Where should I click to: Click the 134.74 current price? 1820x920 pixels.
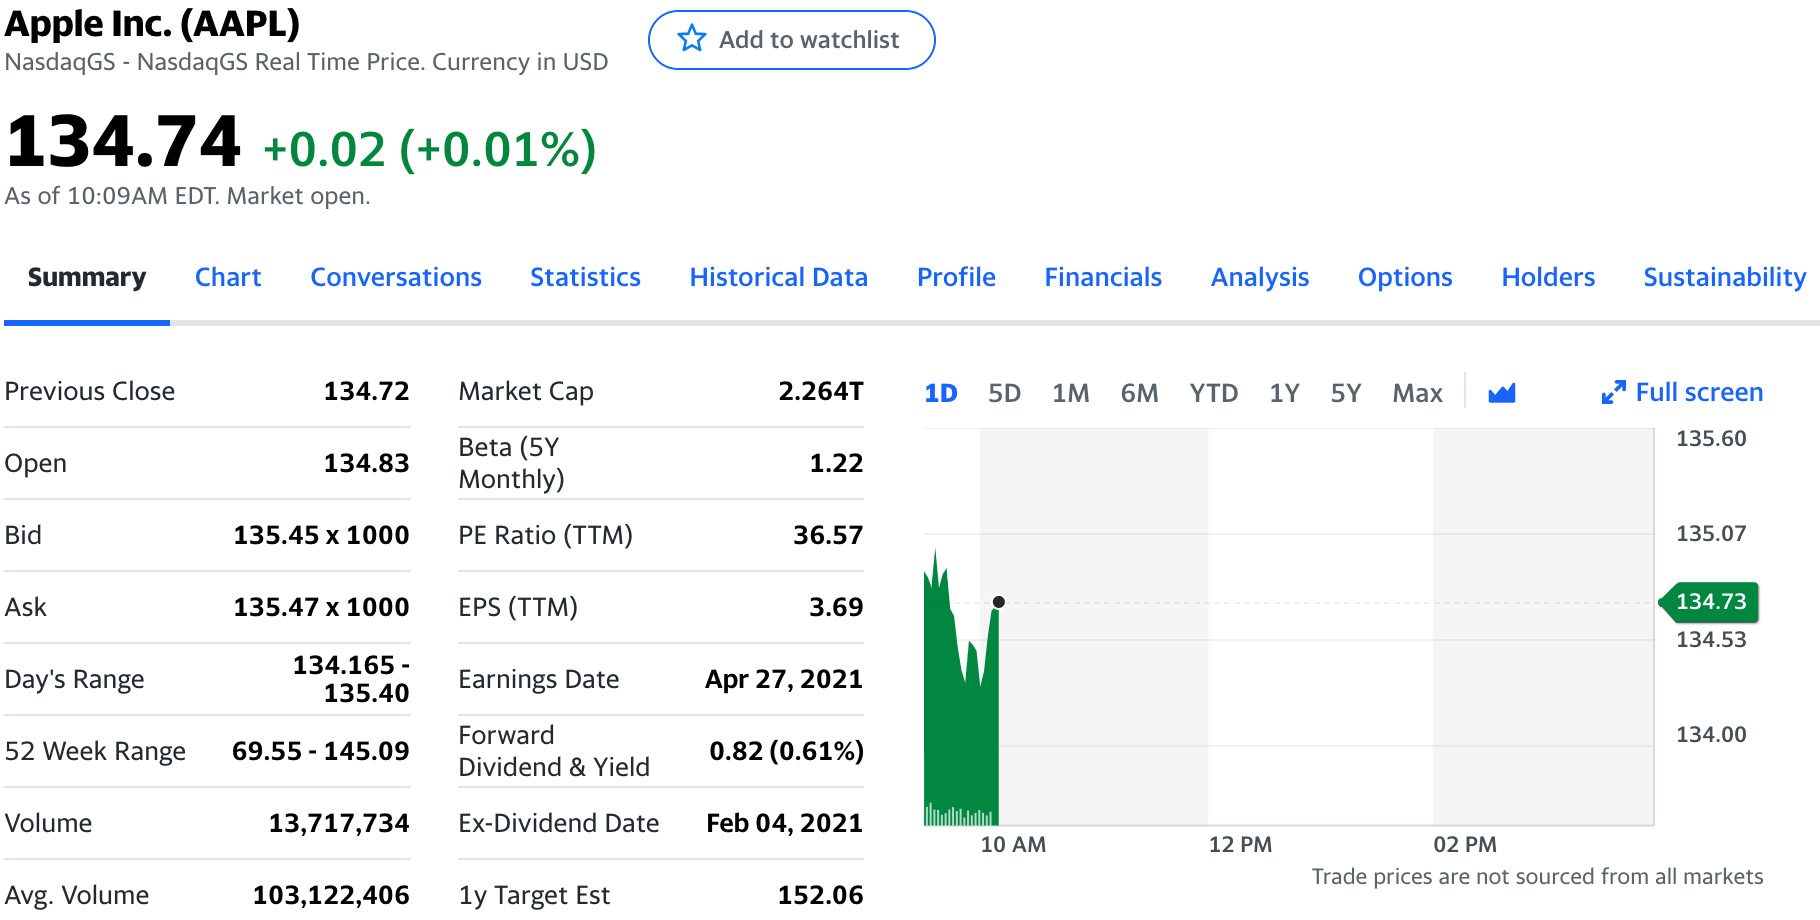(x=124, y=141)
